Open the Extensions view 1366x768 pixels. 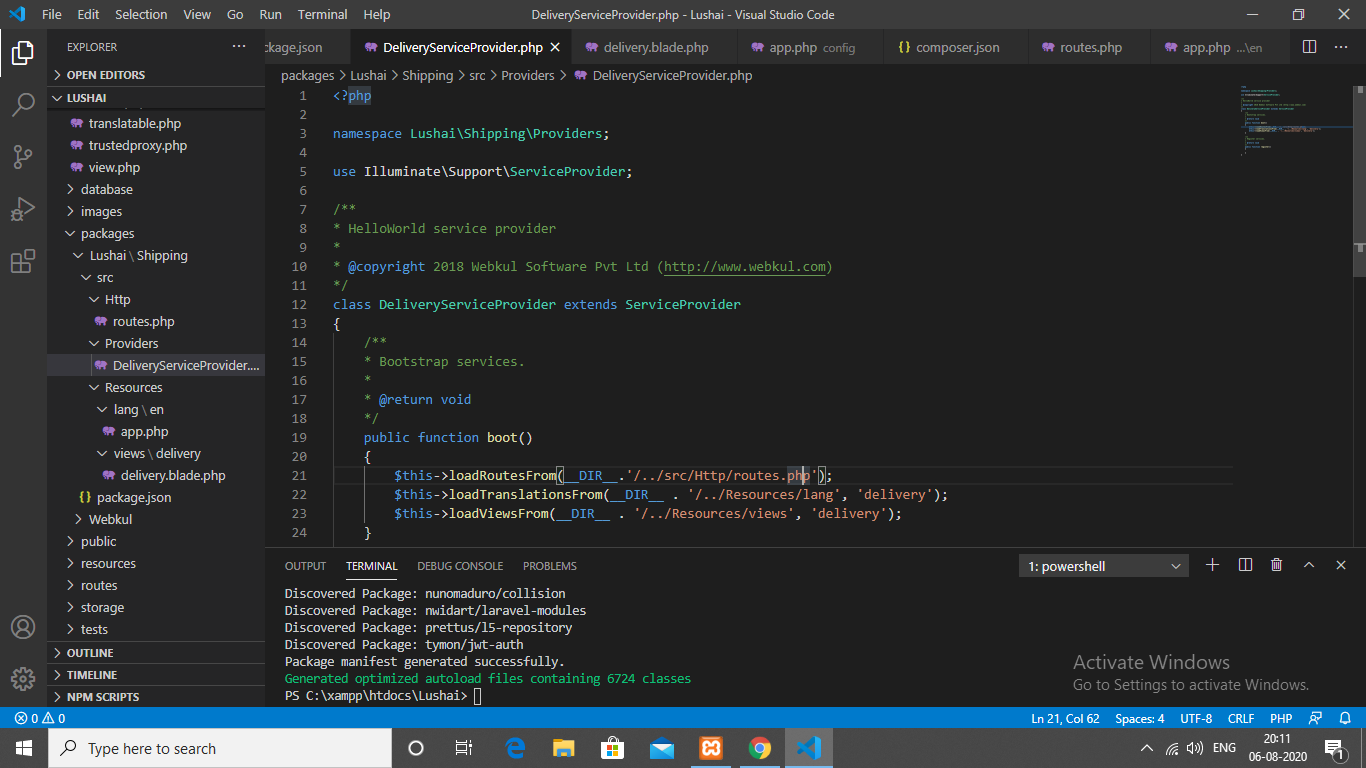point(23,261)
